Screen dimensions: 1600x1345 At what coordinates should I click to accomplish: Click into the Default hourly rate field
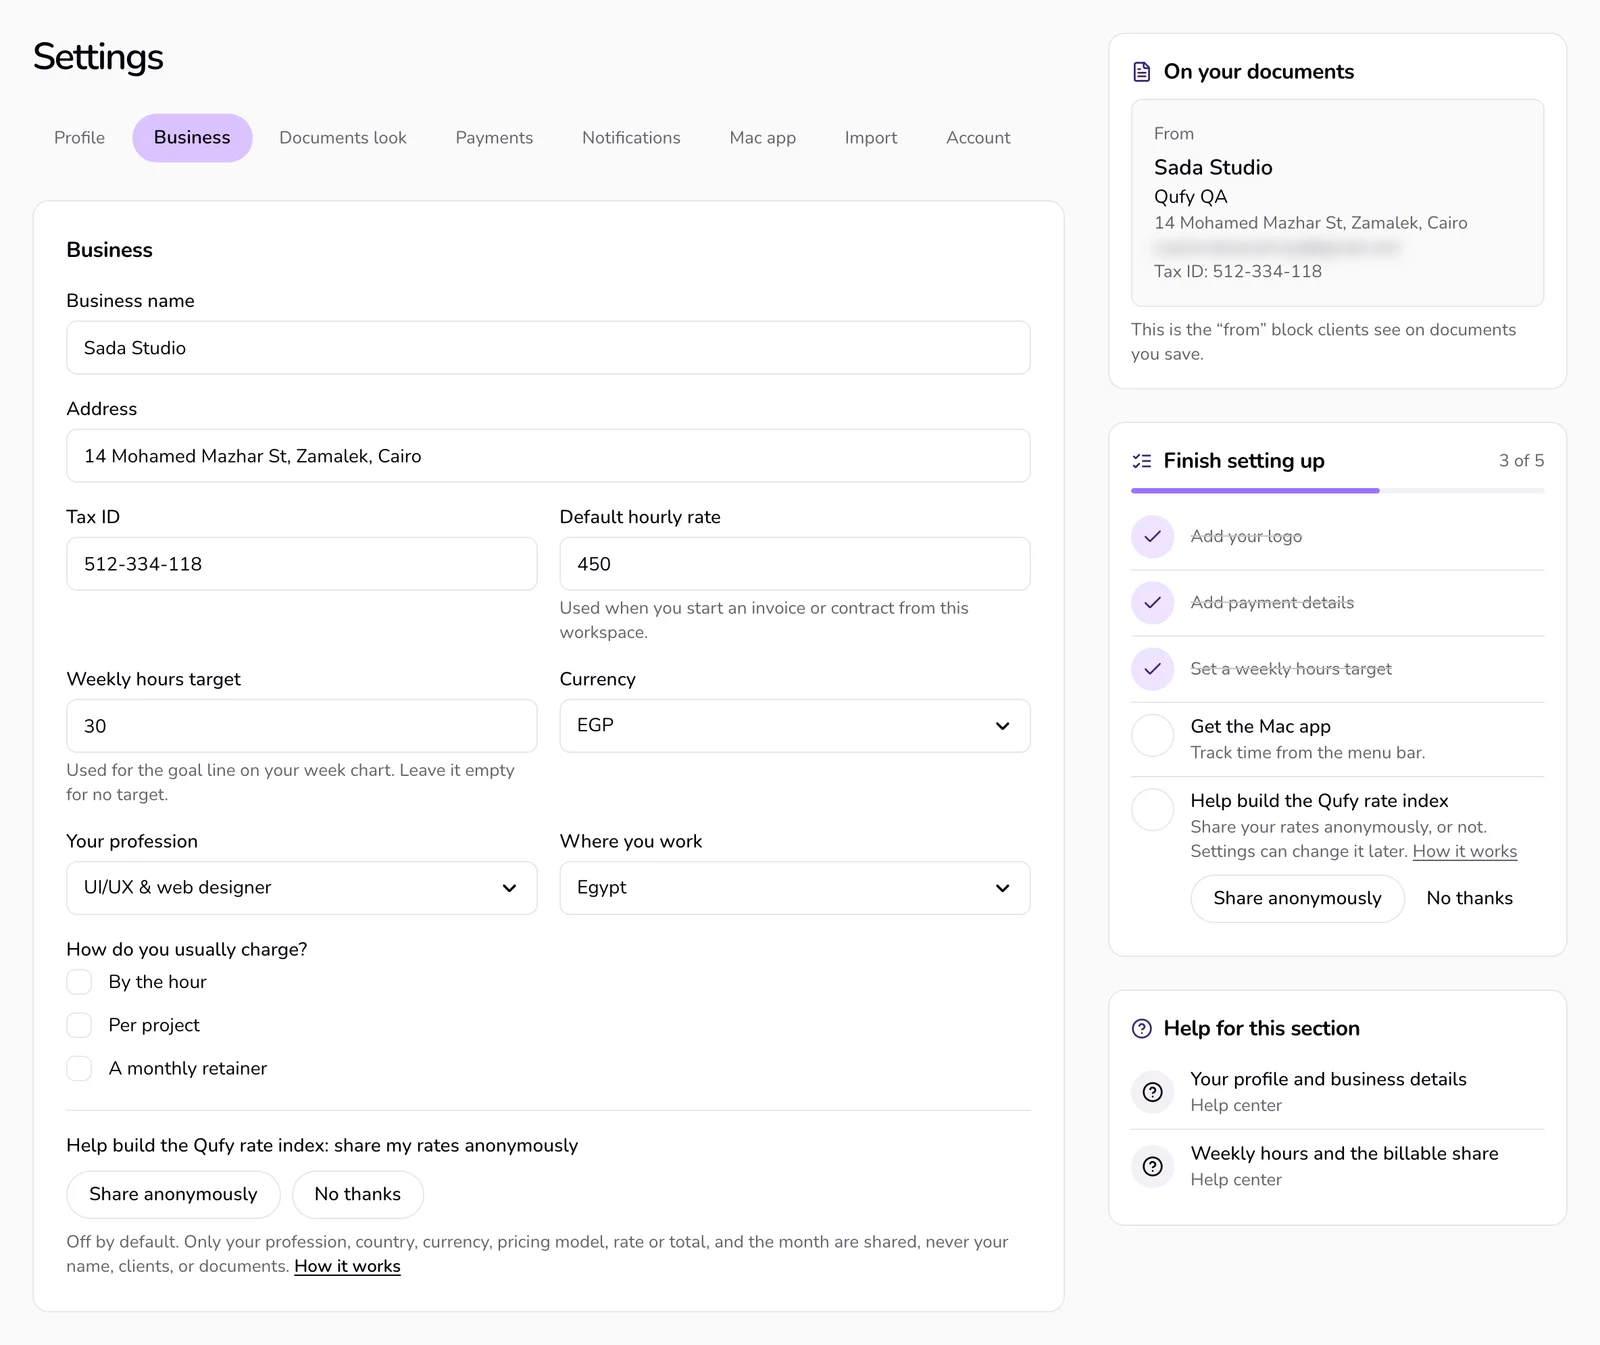795,564
